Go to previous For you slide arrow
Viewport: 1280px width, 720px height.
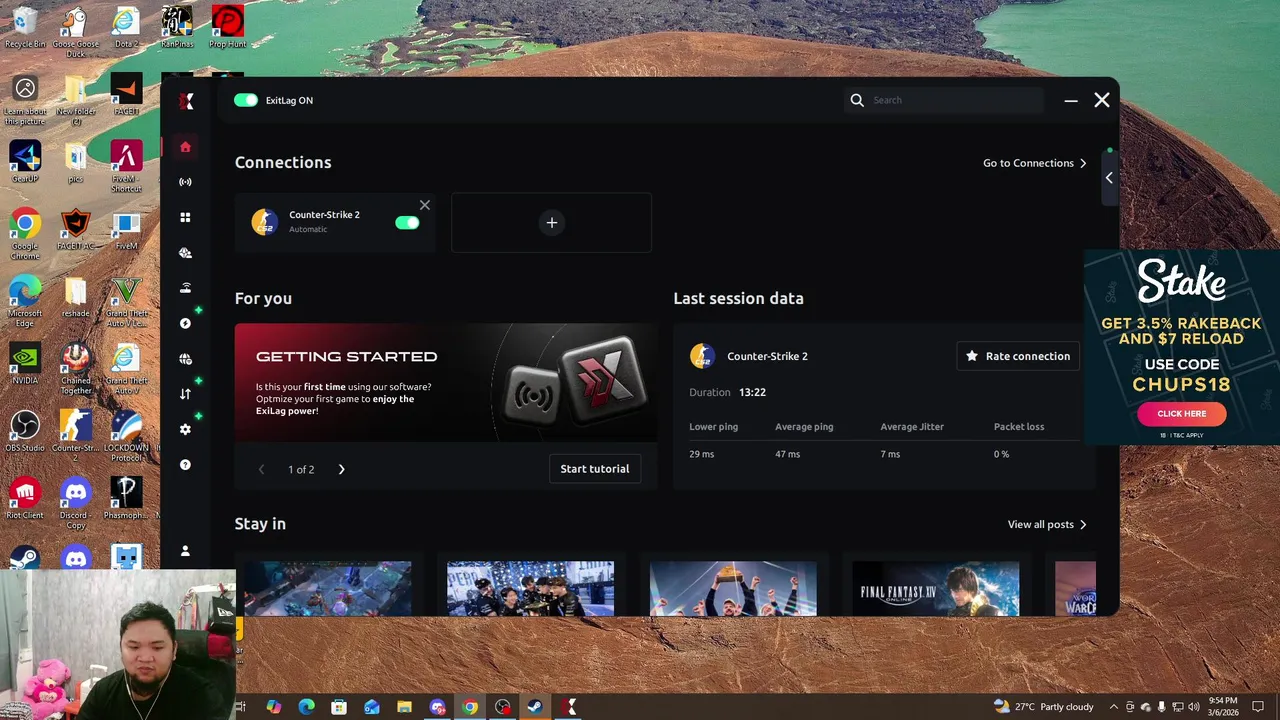[262, 469]
